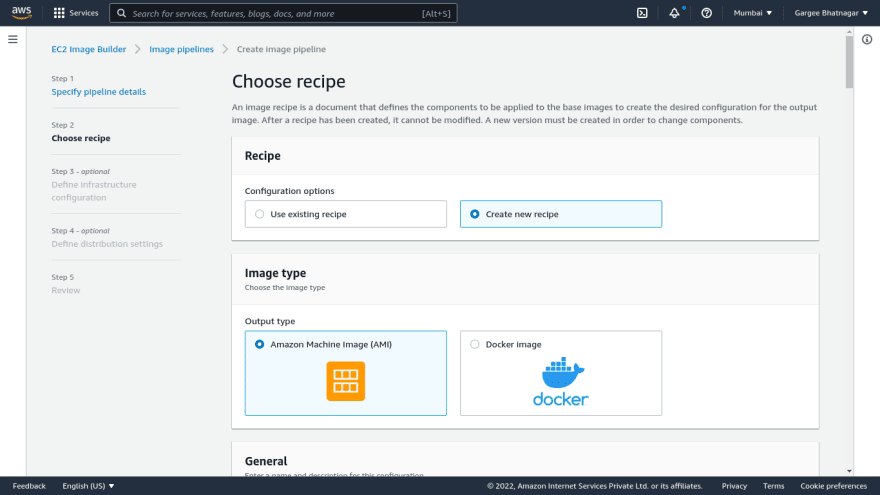Open the Privacy link
The height and width of the screenshot is (495, 880).
pos(734,486)
